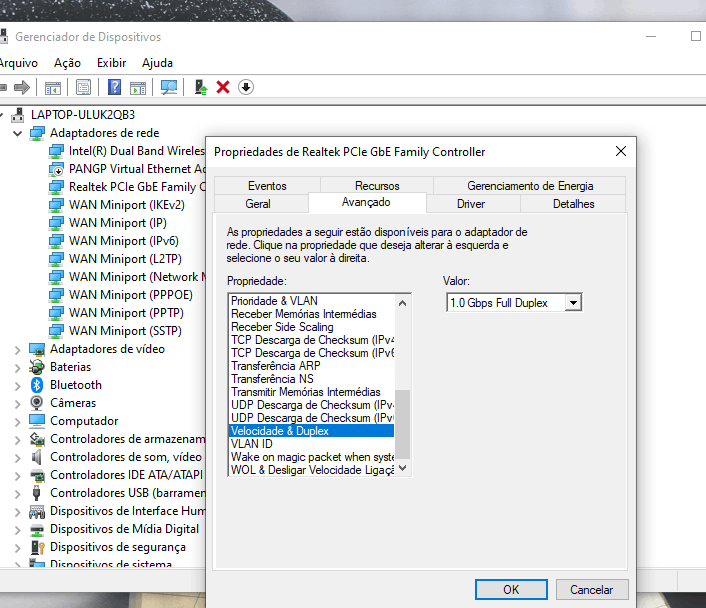Switch to the Detalhes tab
Image resolution: width=706 pixels, height=608 pixels.
[x=573, y=204]
